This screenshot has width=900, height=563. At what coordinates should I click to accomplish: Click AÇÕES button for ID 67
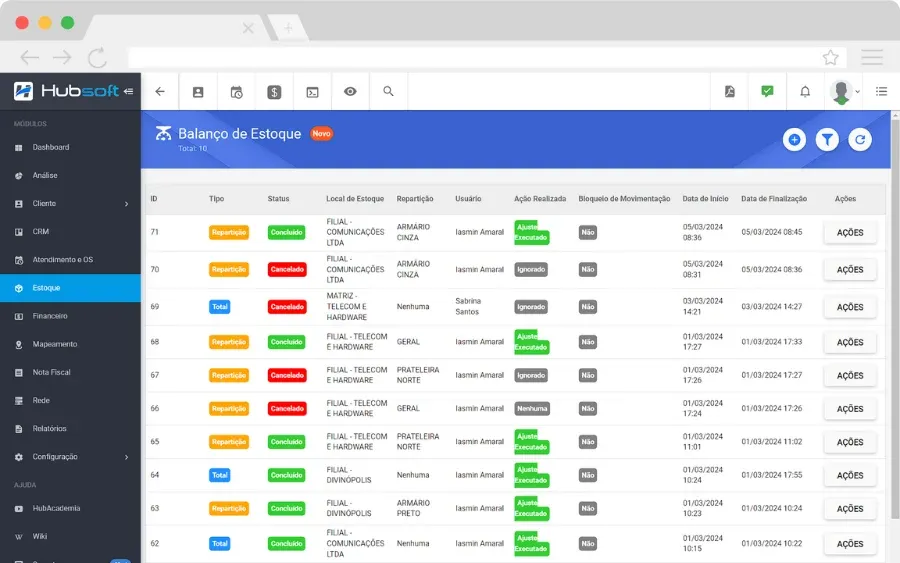pos(849,375)
